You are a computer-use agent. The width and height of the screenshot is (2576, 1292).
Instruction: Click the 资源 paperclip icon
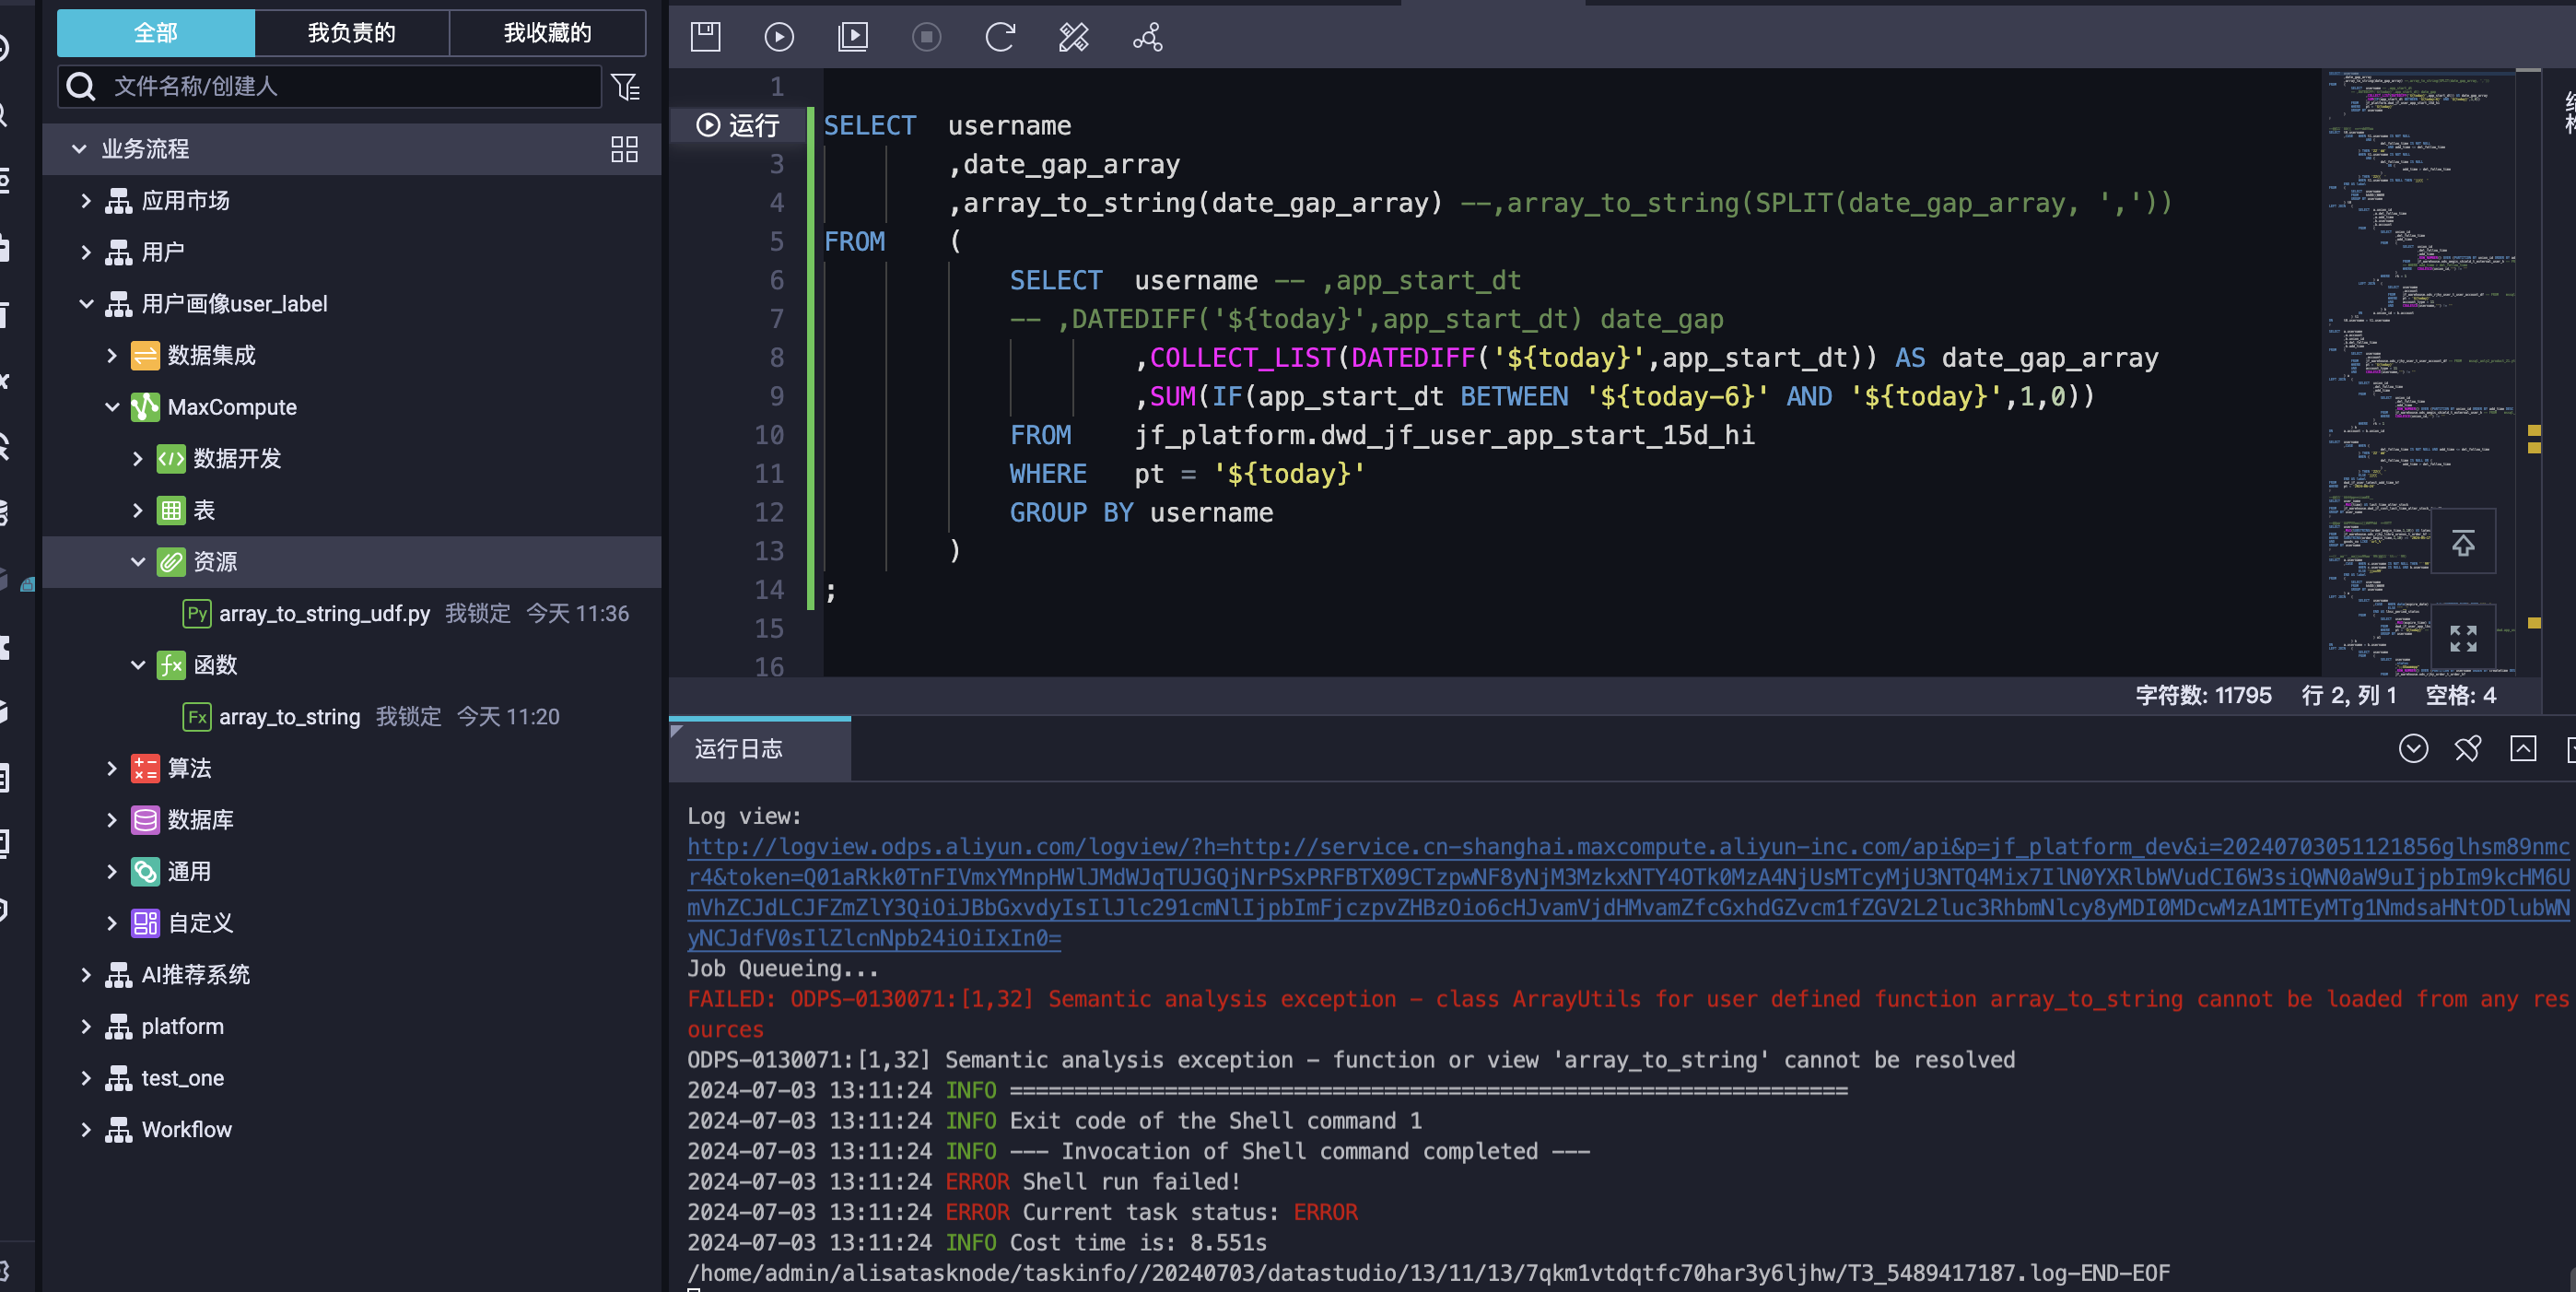coord(171,562)
